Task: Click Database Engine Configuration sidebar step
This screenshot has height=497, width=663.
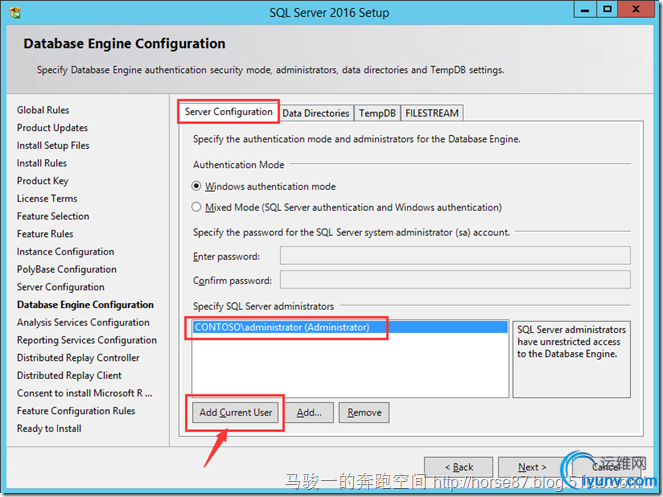Action: [85, 305]
